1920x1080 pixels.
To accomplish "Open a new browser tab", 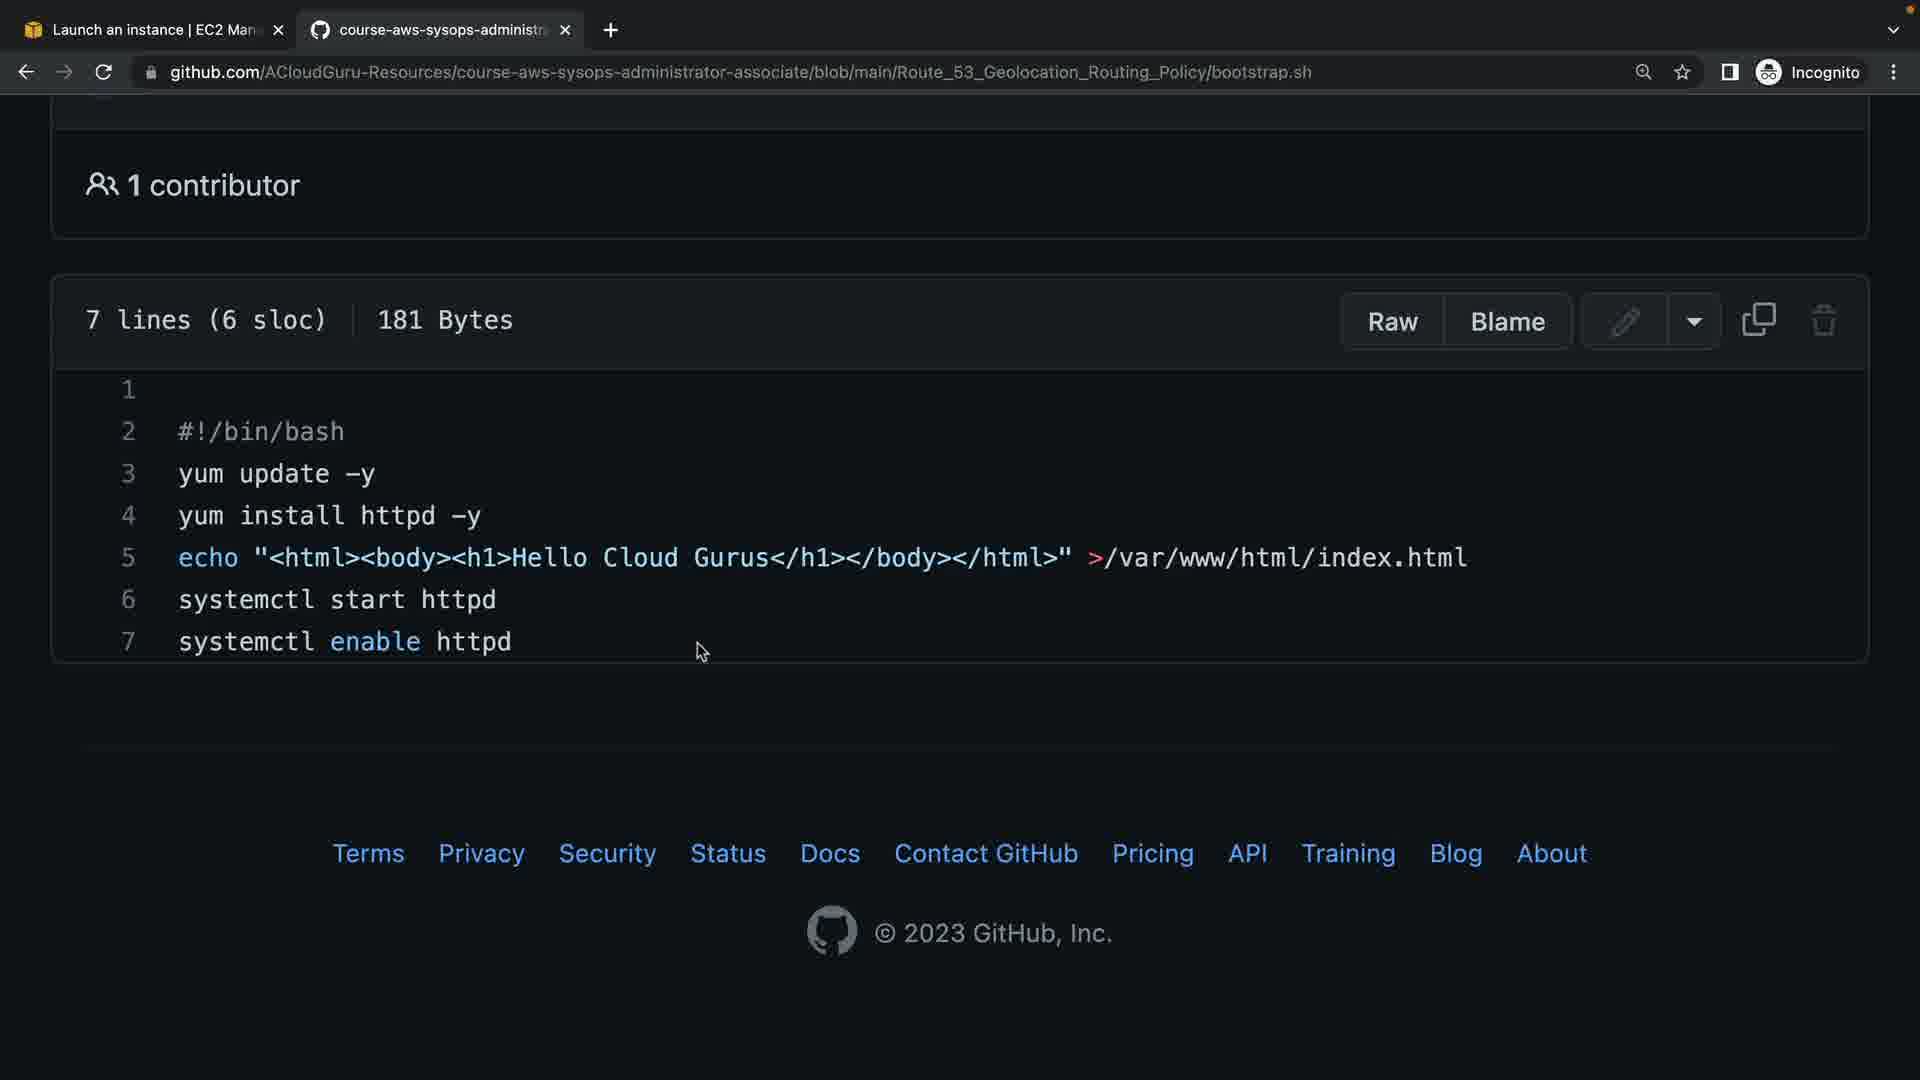I will tap(610, 30).
